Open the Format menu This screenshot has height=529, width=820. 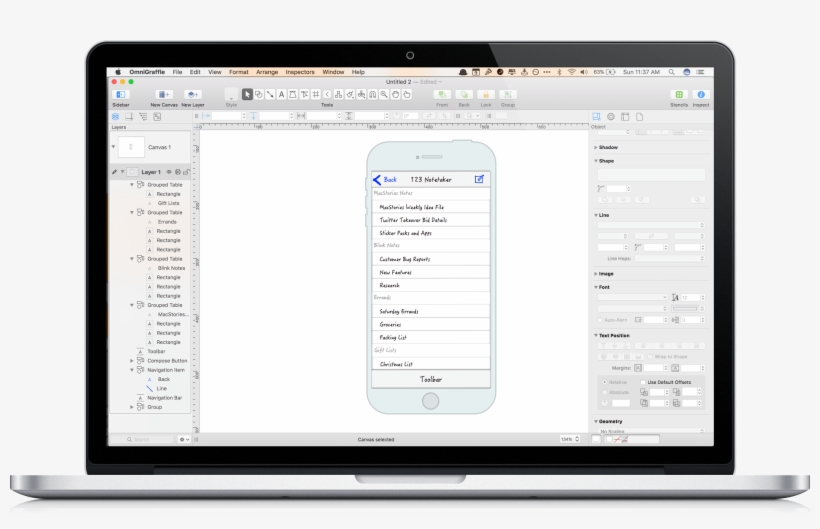(238, 72)
